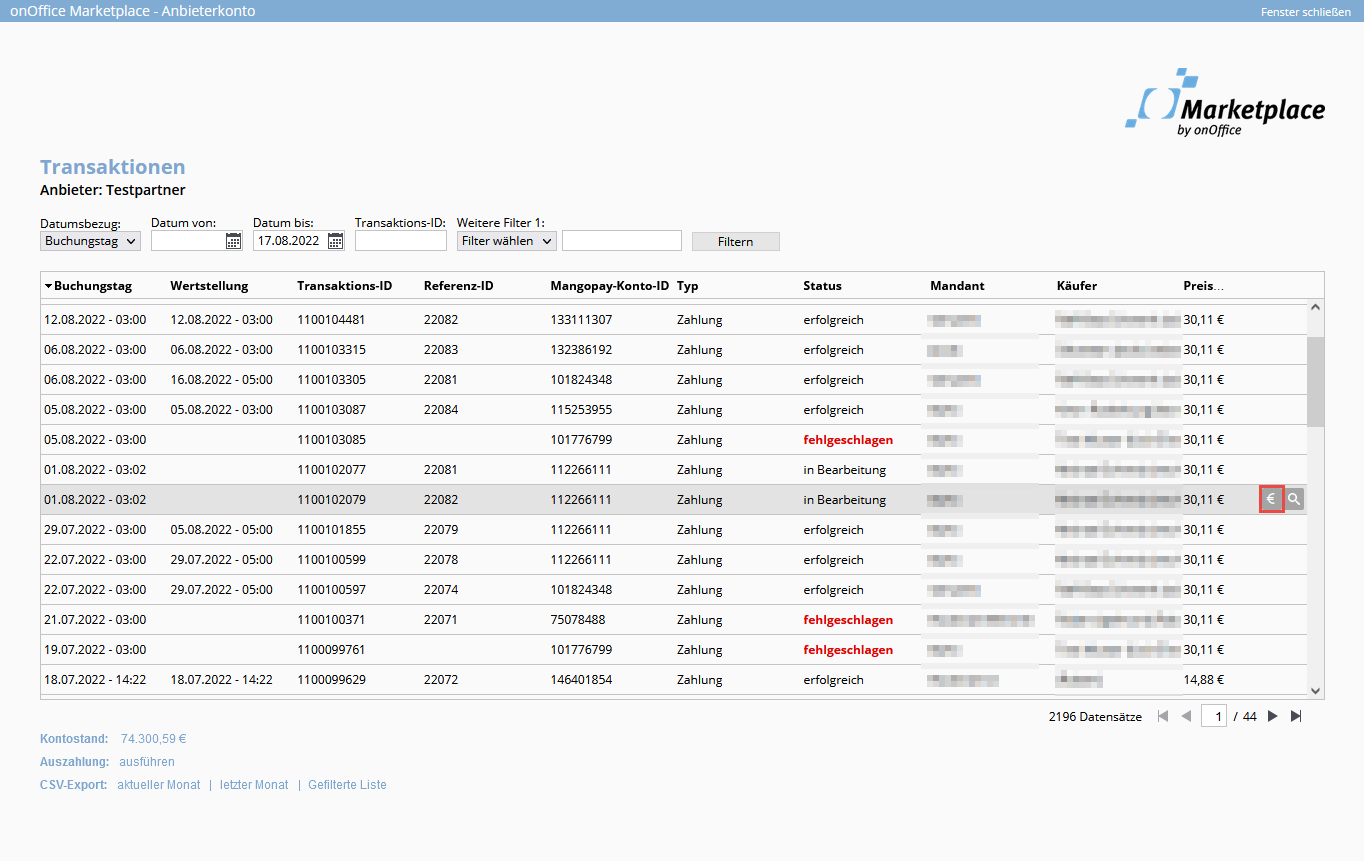Image resolution: width=1364 pixels, height=861 pixels.
Task: Select transaction ID 1100100599
Action: point(331,560)
